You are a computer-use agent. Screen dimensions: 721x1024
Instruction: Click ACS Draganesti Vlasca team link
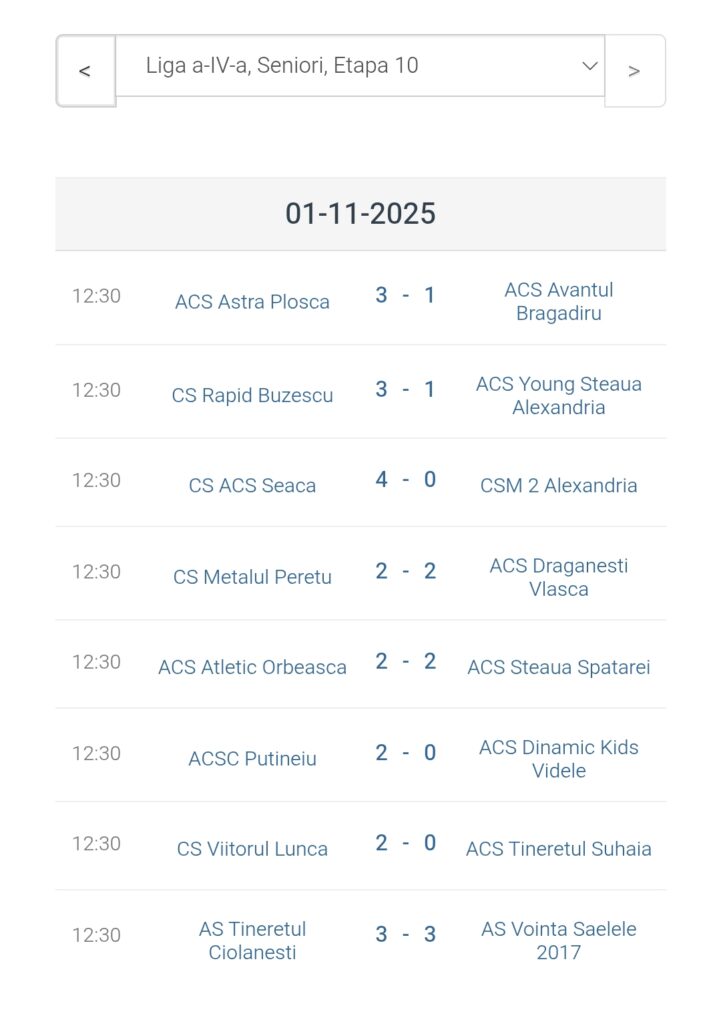(x=558, y=577)
